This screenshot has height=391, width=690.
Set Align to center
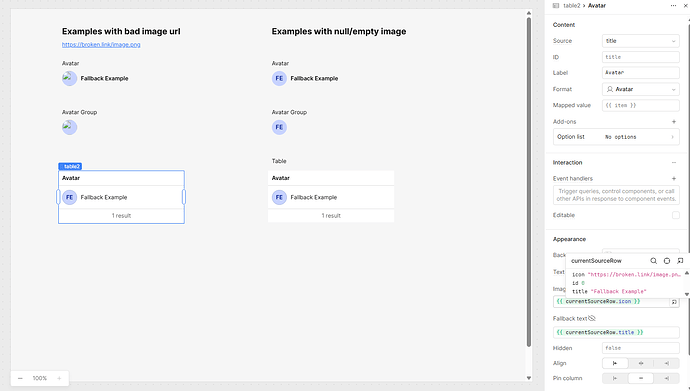(641, 363)
